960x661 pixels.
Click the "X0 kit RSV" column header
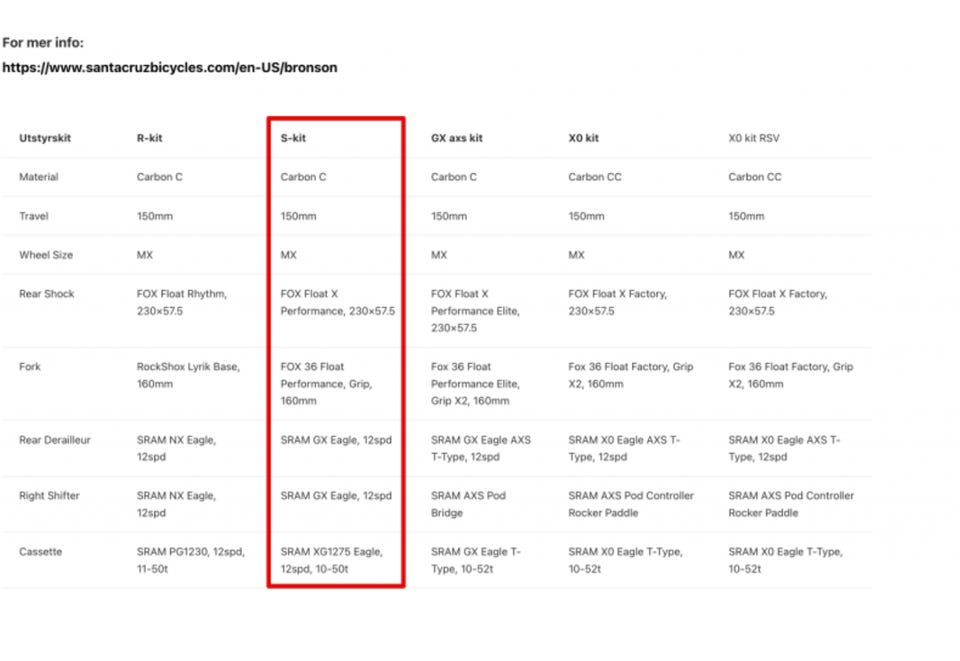click(x=754, y=138)
